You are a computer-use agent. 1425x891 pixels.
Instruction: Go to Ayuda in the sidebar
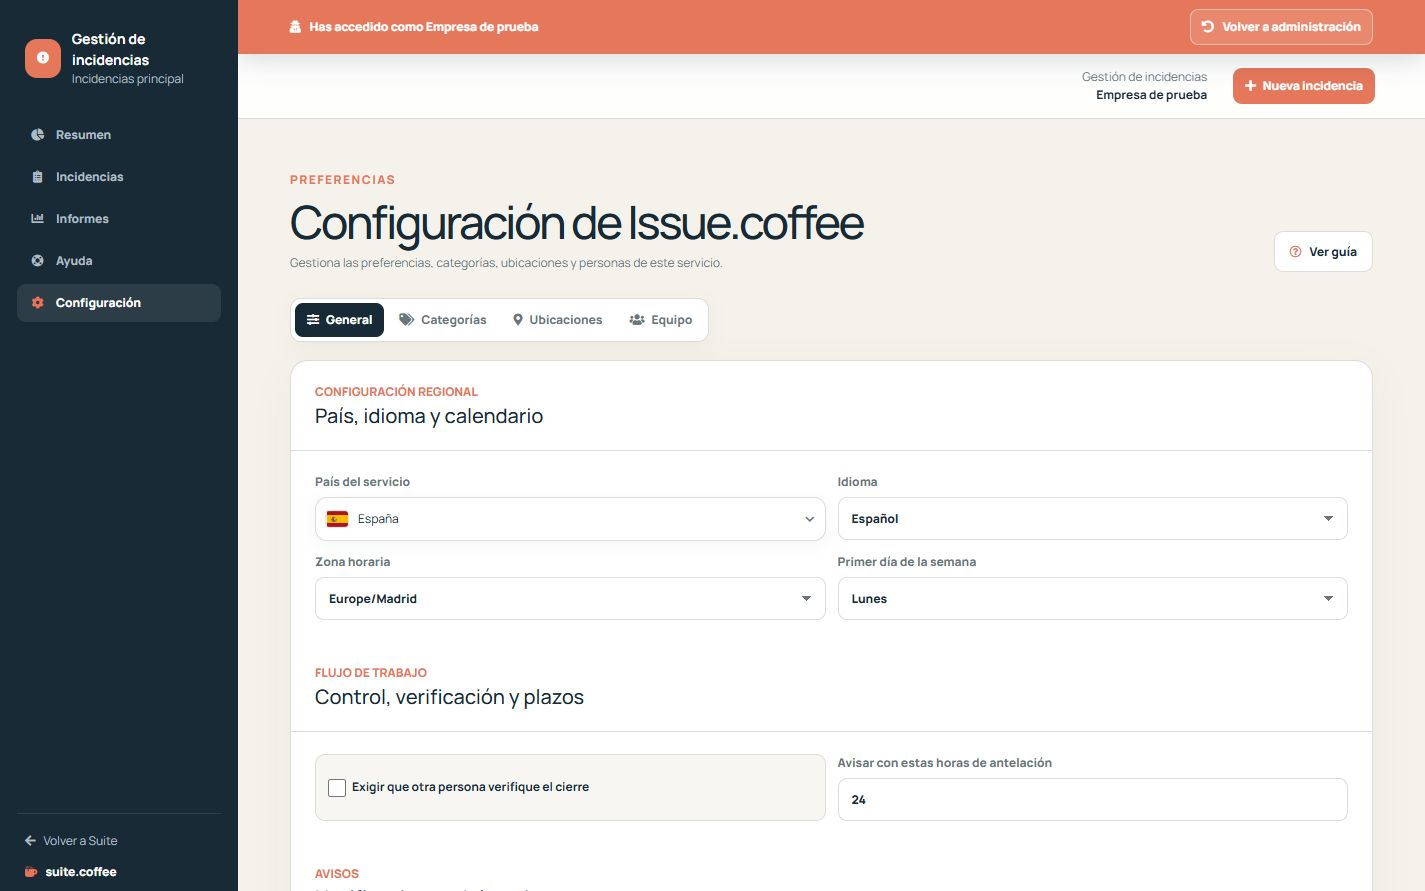(x=119, y=261)
